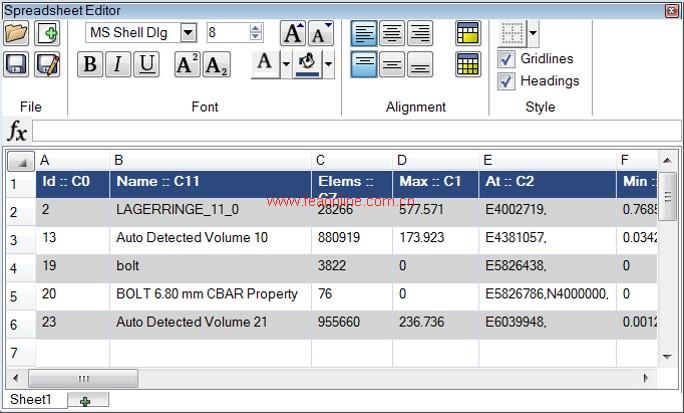The image size is (684, 413).
Task: Open the cell borders dropdown arrow
Action: 533,33
